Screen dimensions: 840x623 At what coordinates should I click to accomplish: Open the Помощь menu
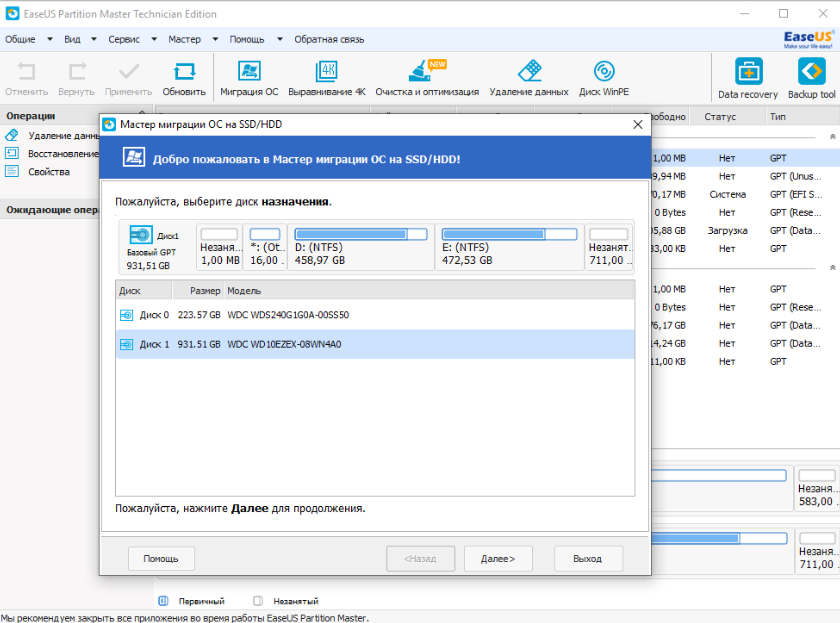(247, 39)
